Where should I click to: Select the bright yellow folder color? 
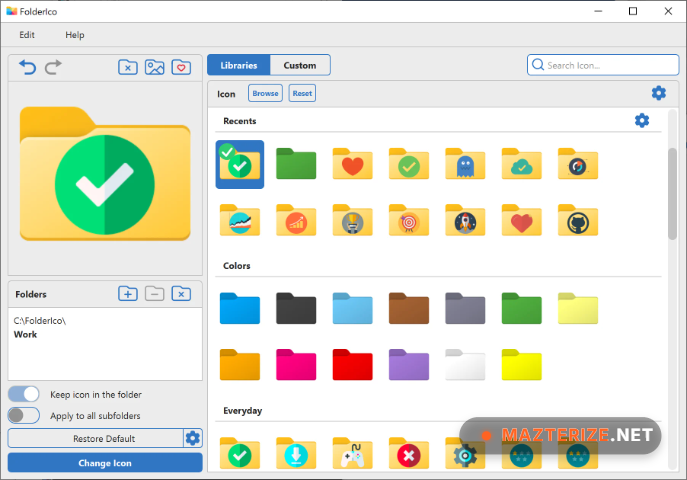tap(521, 365)
